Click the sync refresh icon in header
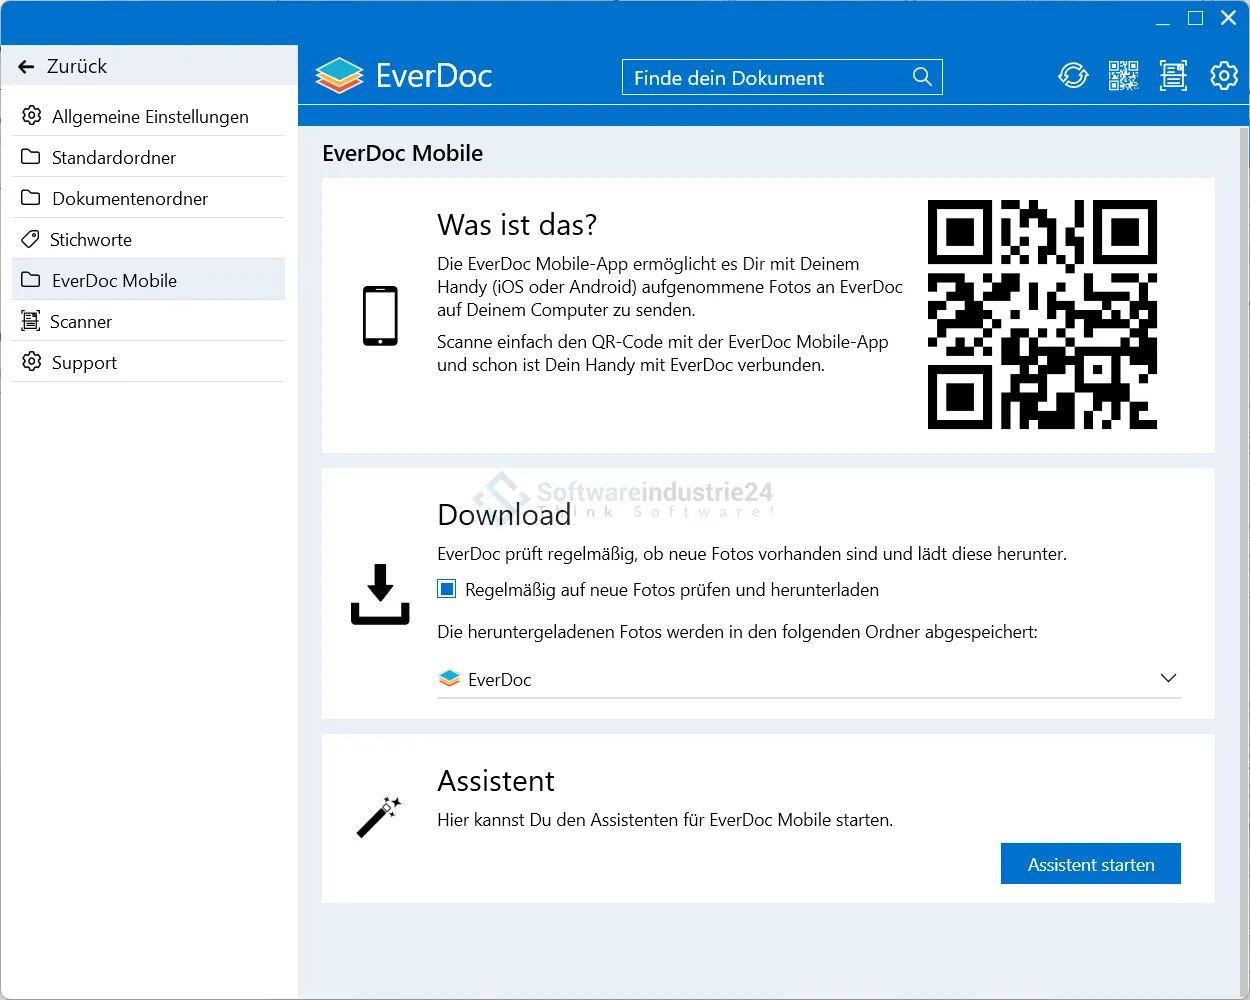 (x=1073, y=76)
